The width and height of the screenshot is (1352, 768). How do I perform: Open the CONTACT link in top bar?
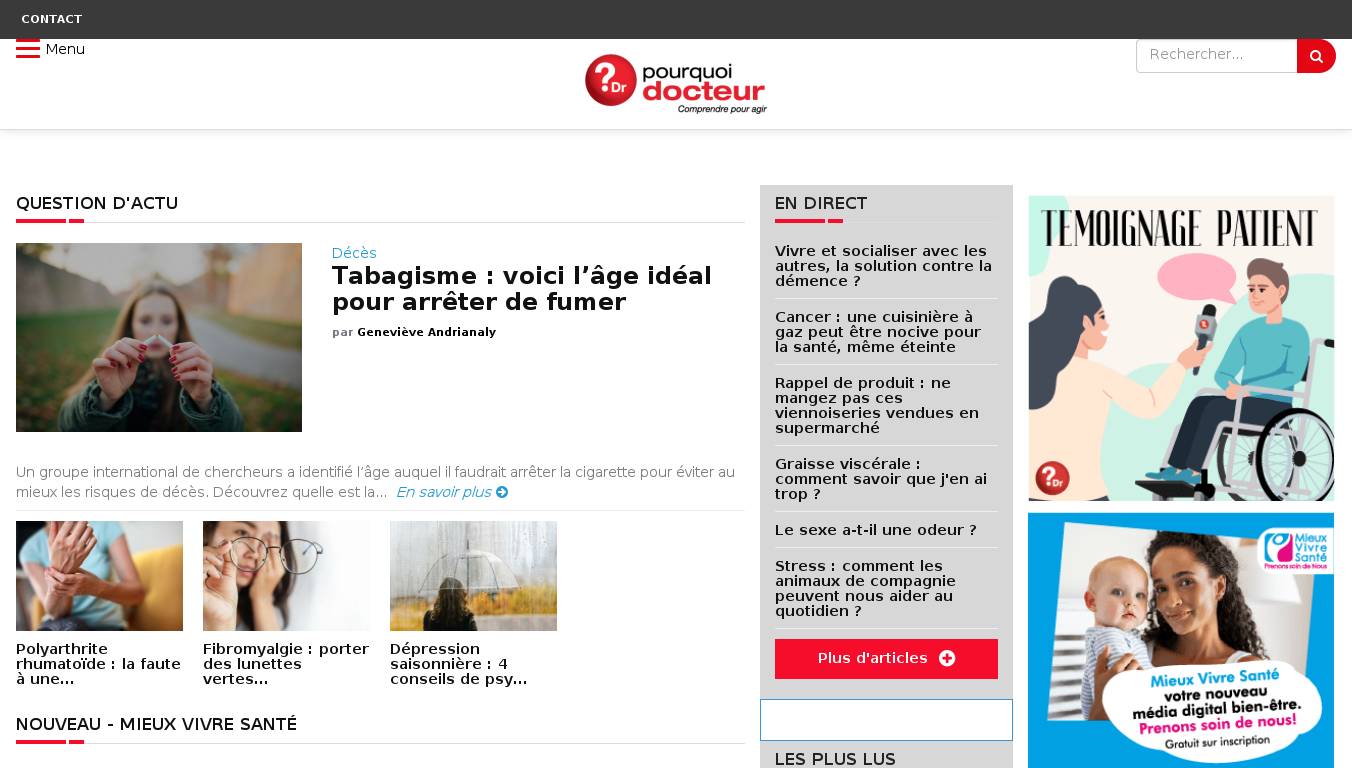pyautogui.click(x=52, y=19)
